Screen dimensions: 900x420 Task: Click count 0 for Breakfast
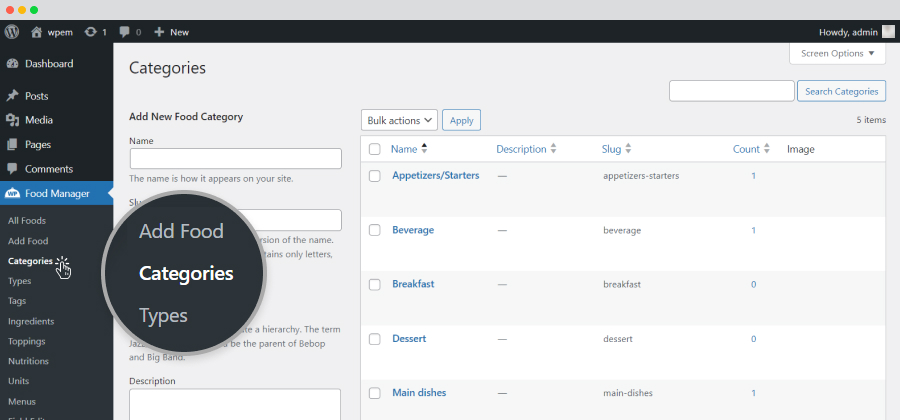[754, 285]
